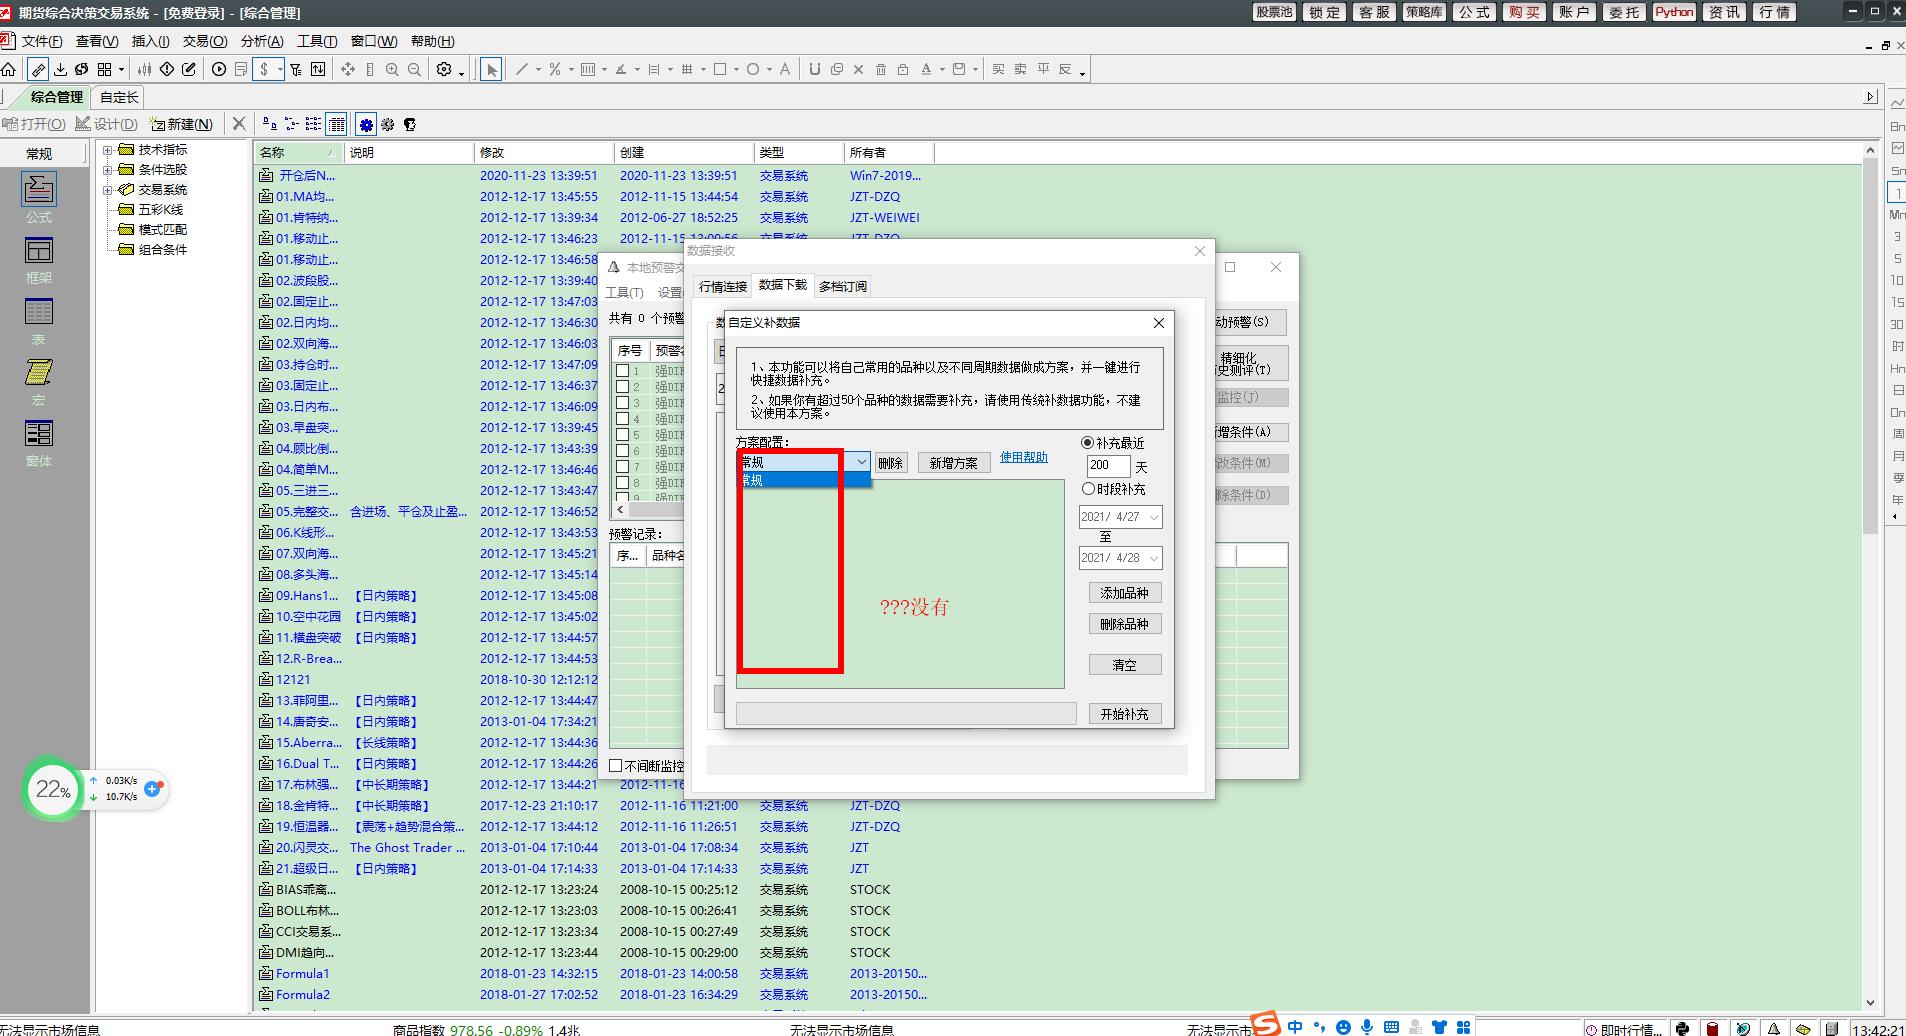
Task: Select the percent retracement drawing tool
Action: [x=554, y=69]
